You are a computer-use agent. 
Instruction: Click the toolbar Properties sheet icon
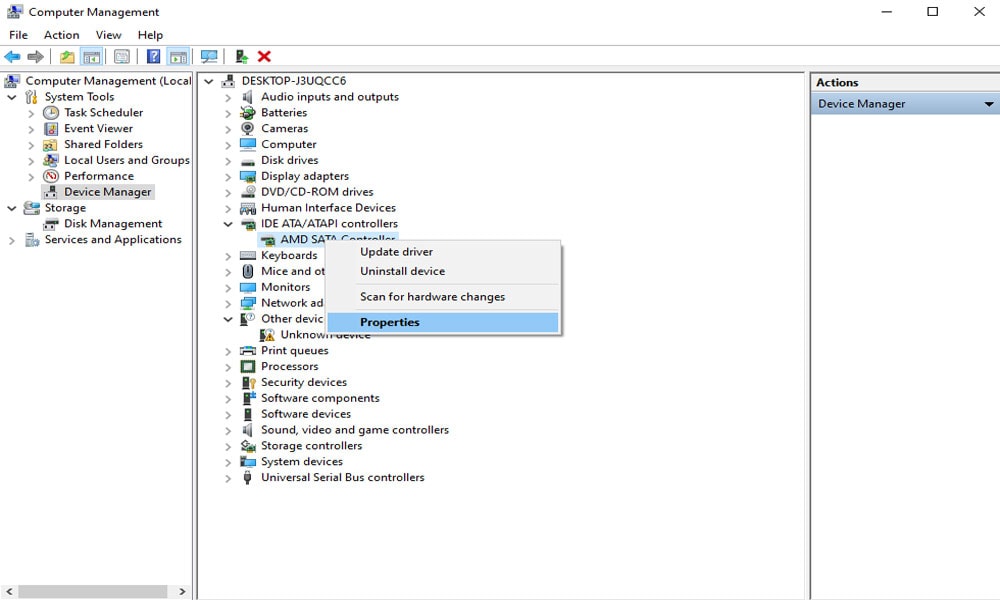122,57
